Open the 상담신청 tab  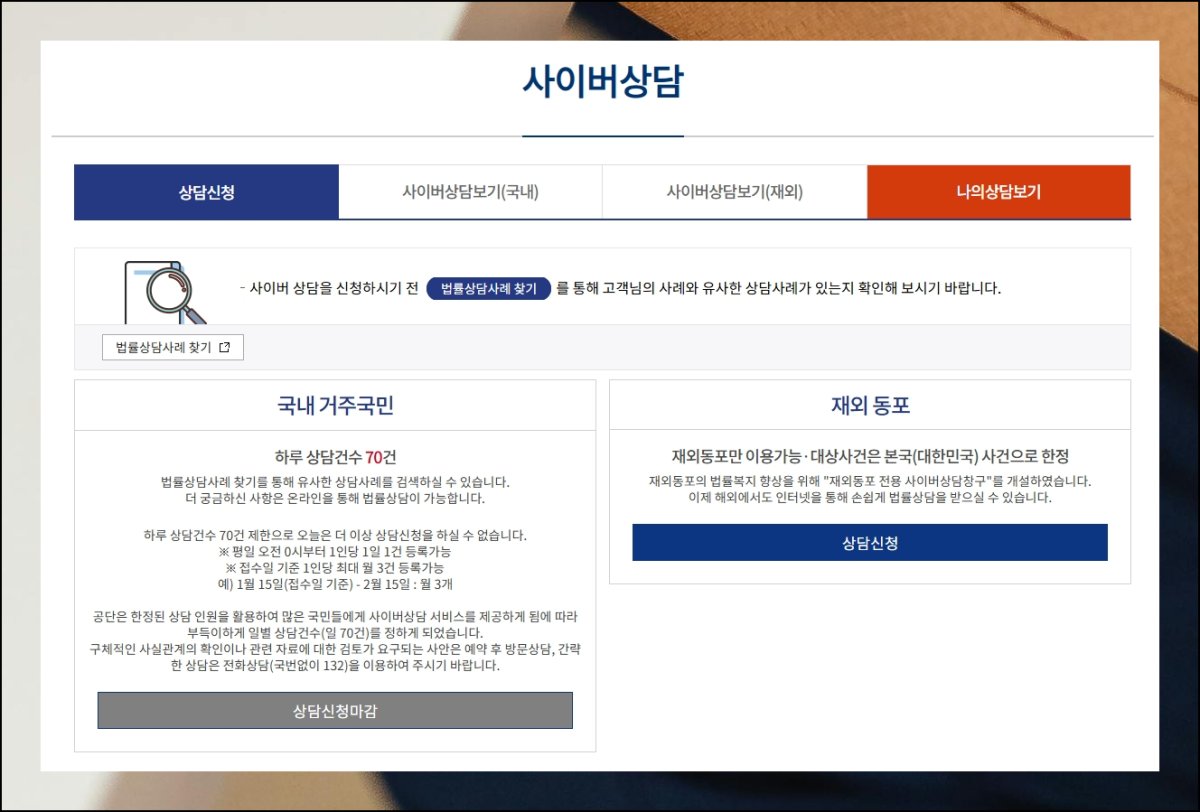coord(206,192)
